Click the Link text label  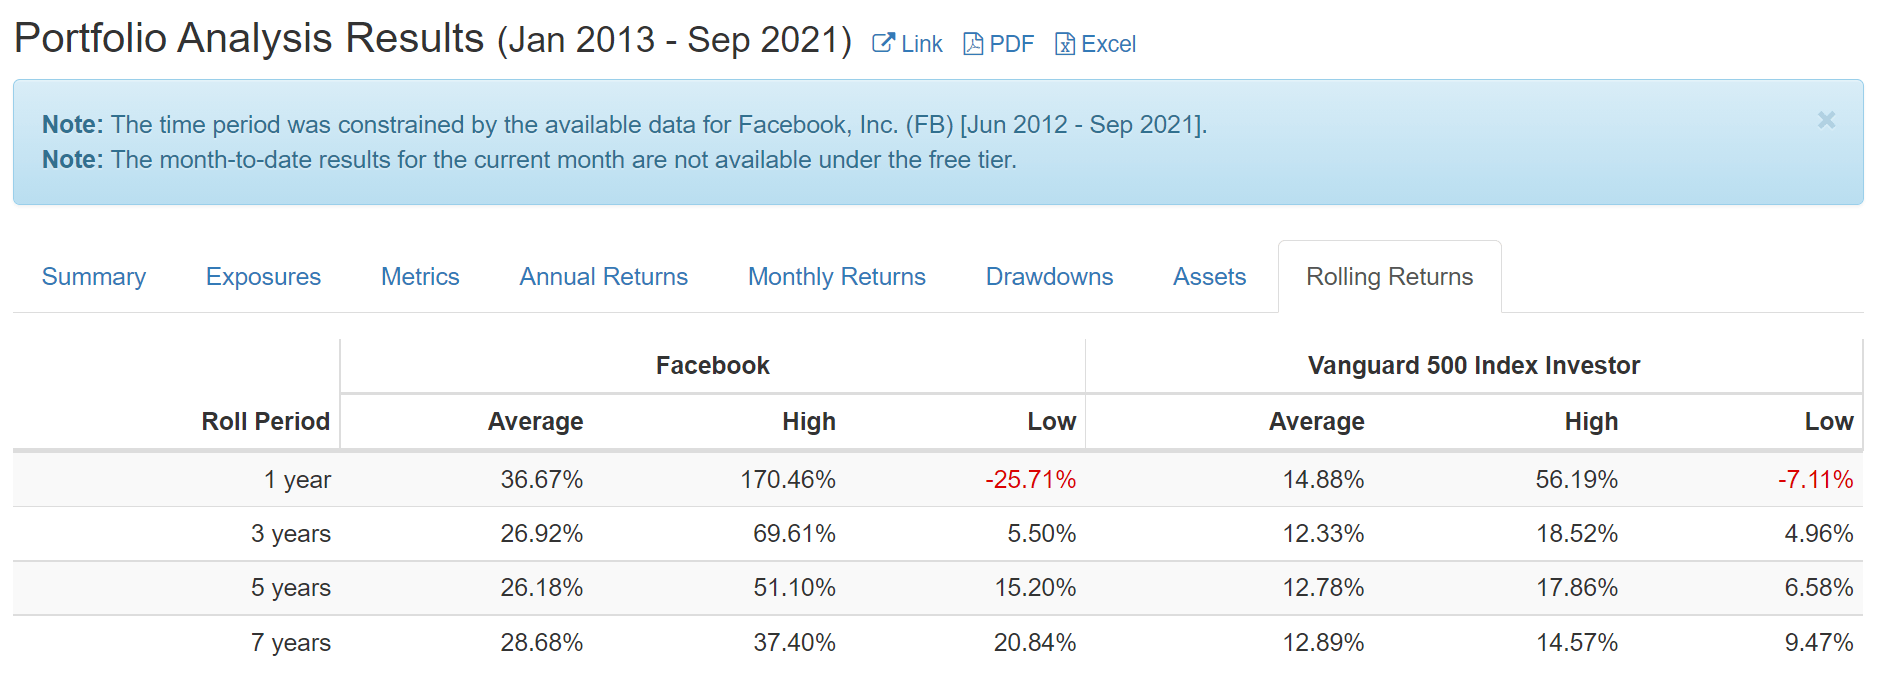(922, 44)
